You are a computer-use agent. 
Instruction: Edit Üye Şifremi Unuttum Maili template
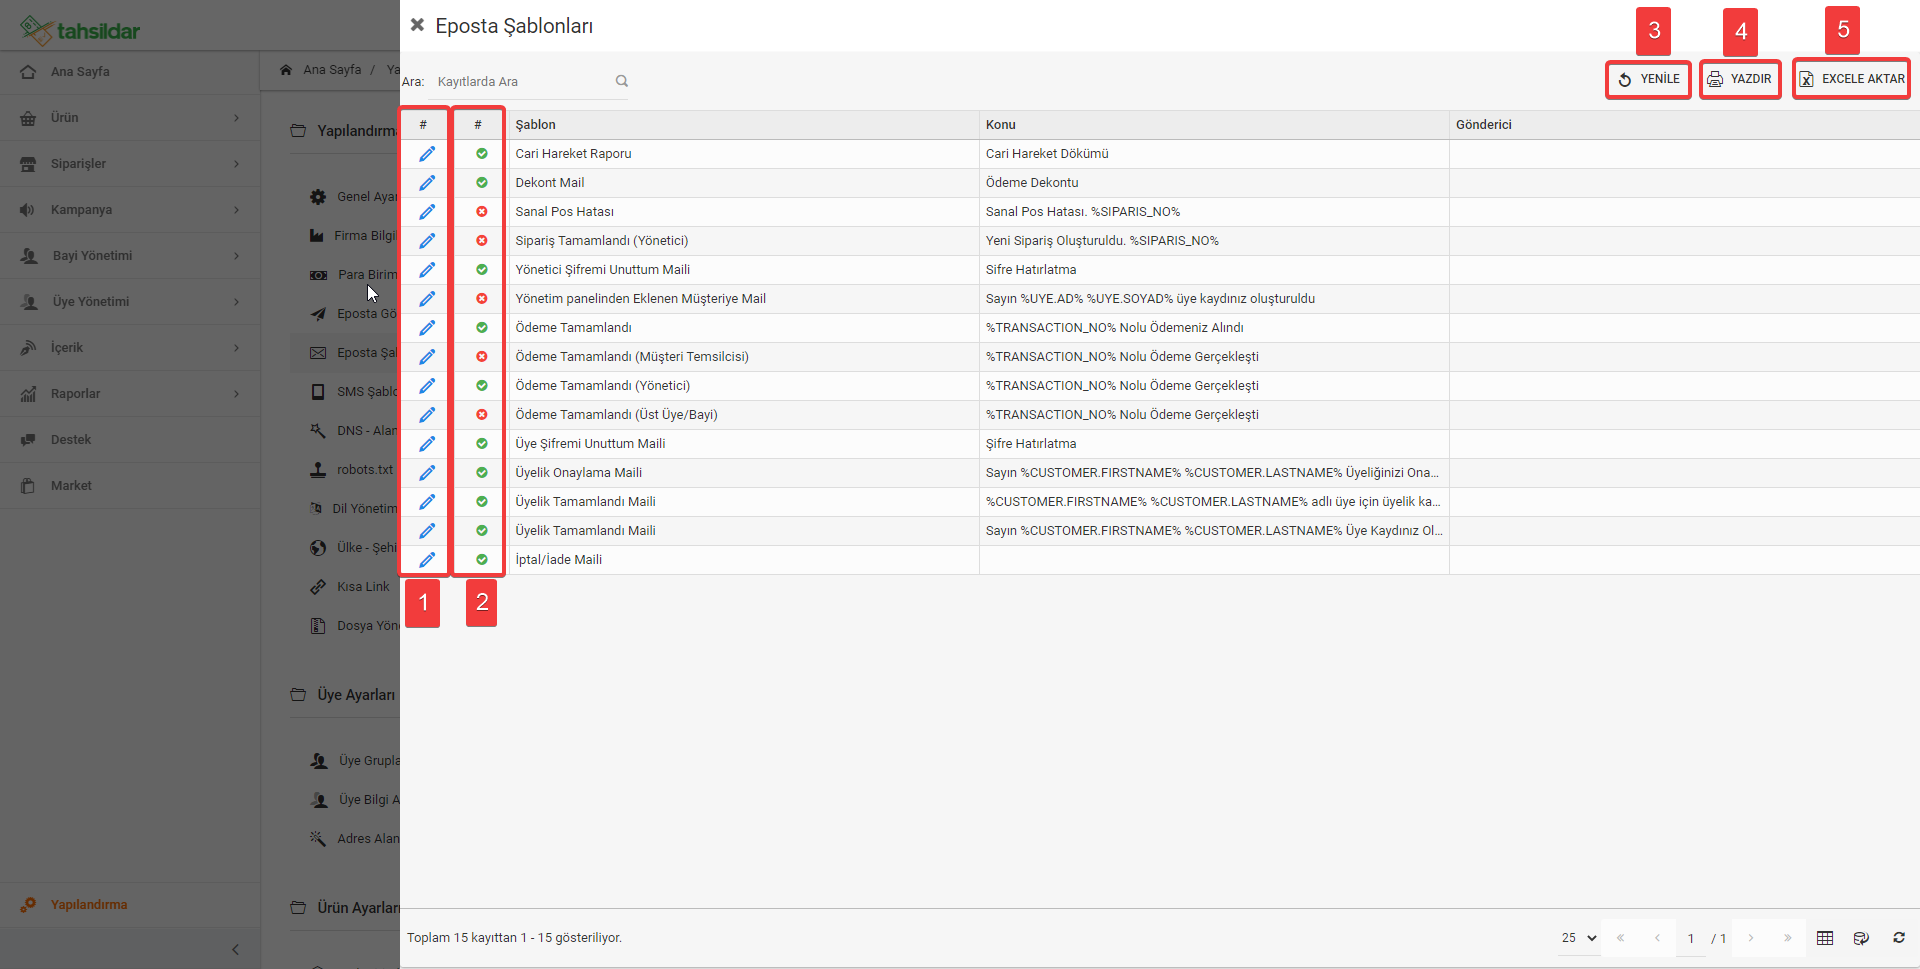pyautogui.click(x=427, y=444)
